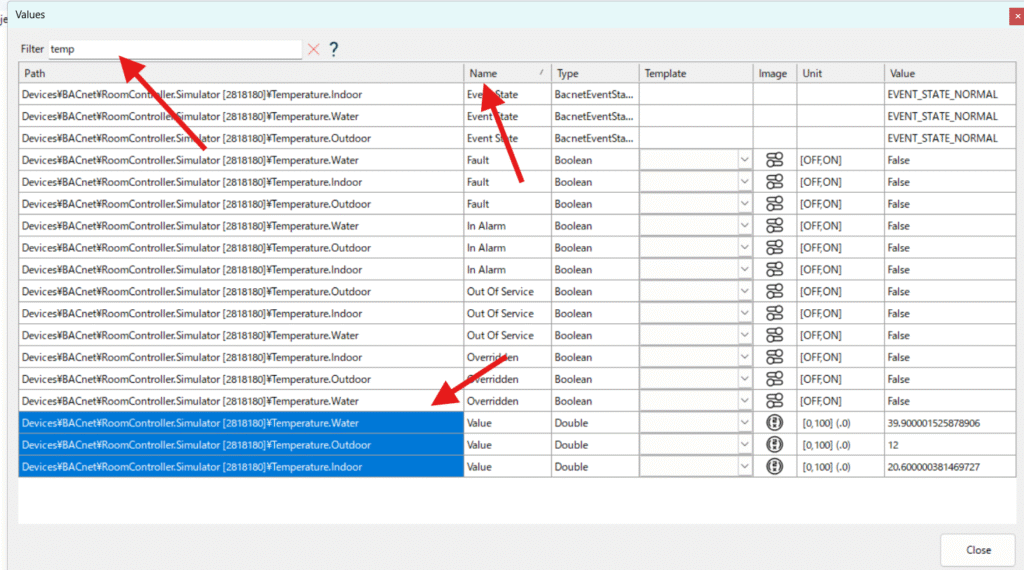The height and width of the screenshot is (570, 1024).
Task: Click the 'Fault' name cell for Temperature.Water
Action: click(x=507, y=160)
